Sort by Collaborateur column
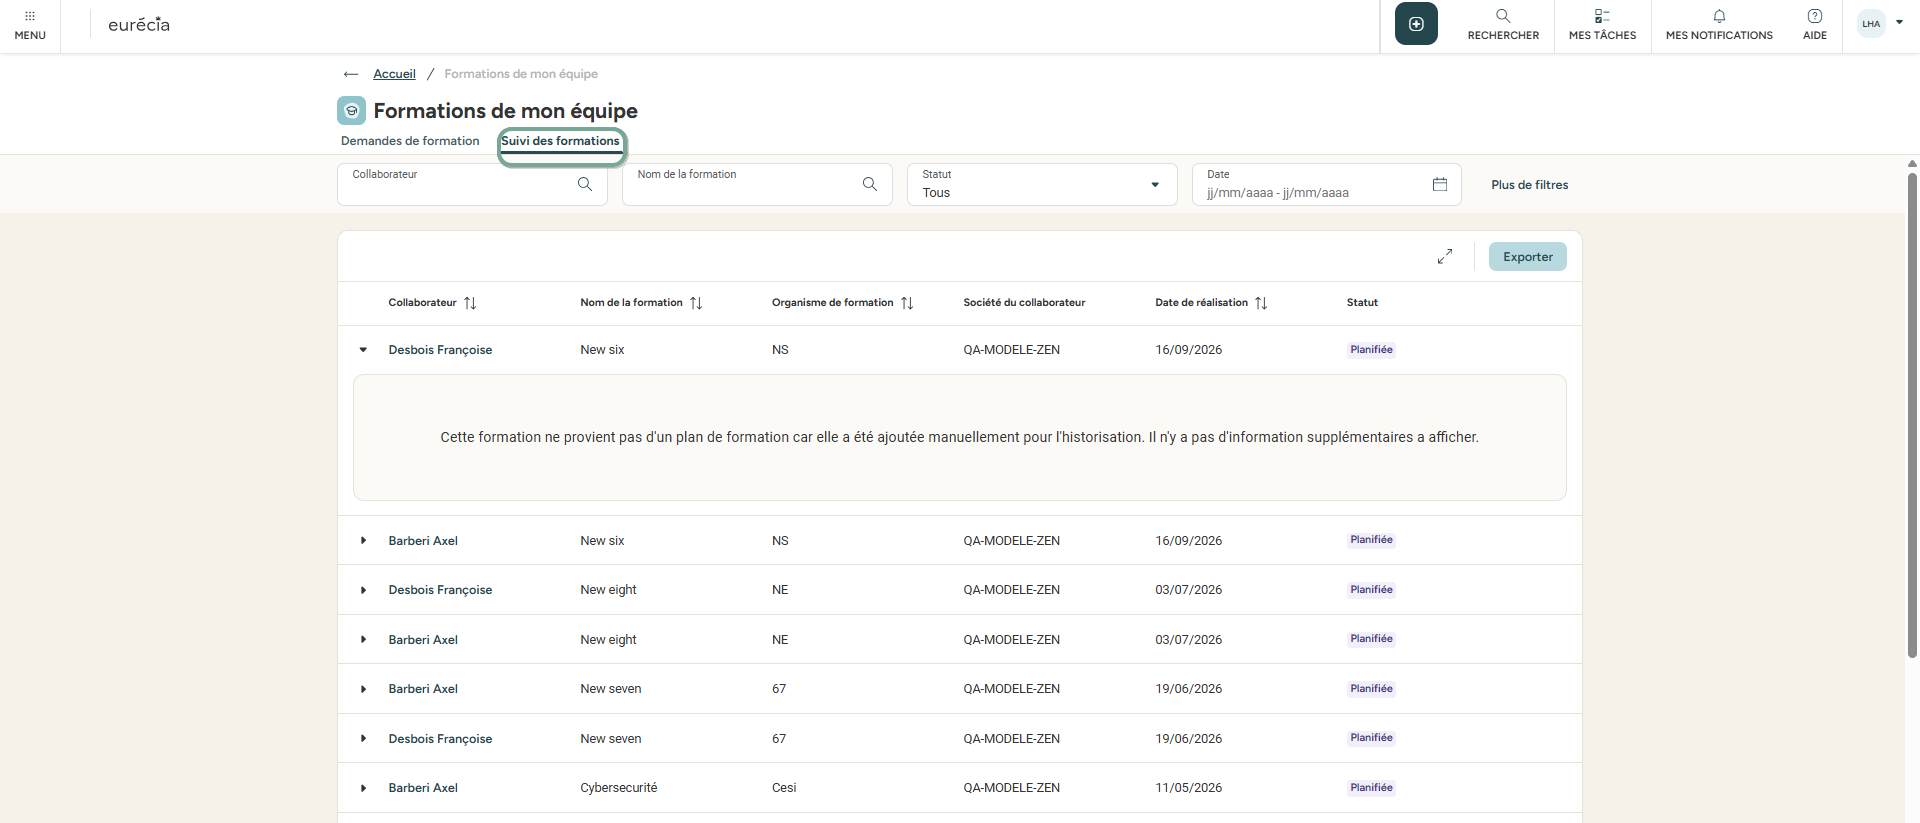 [x=470, y=303]
